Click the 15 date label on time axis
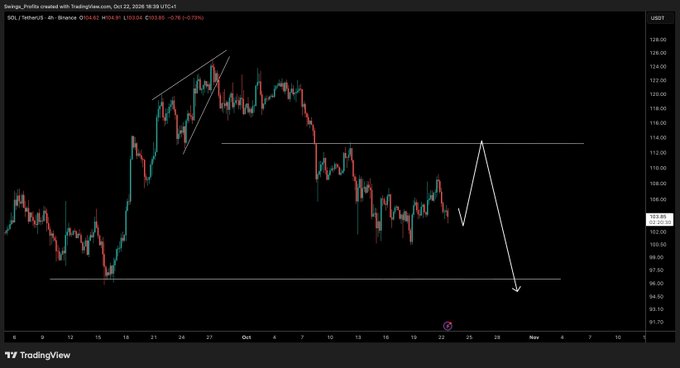The width and height of the screenshot is (680, 368). [98, 337]
